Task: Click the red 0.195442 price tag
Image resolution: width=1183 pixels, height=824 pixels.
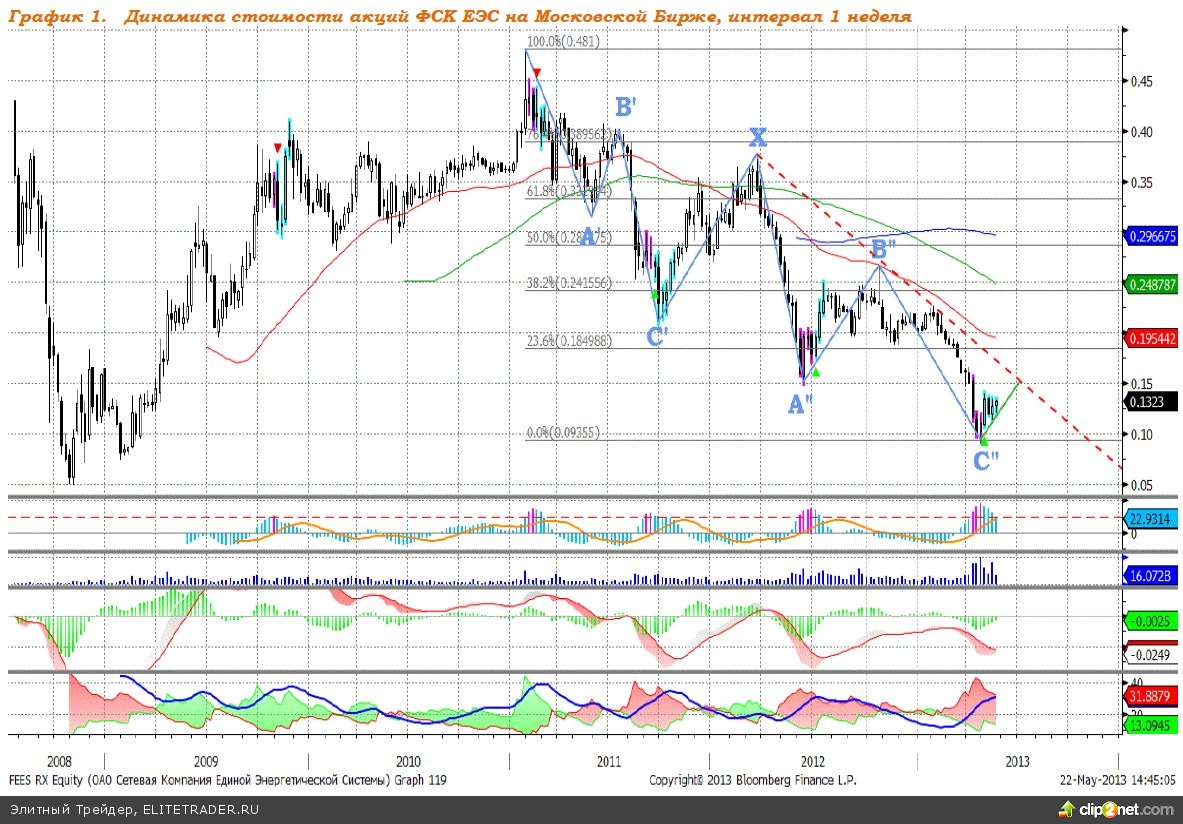Action: [1153, 339]
